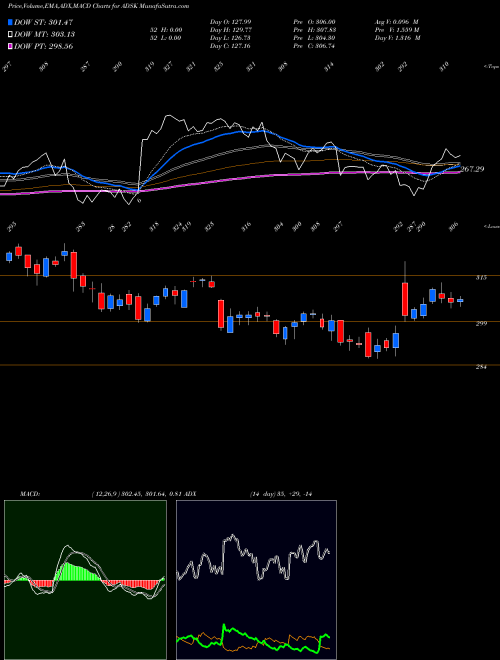Click the magenta DOW PT legend swatch
The height and width of the screenshot is (660, 500).
(10, 46)
